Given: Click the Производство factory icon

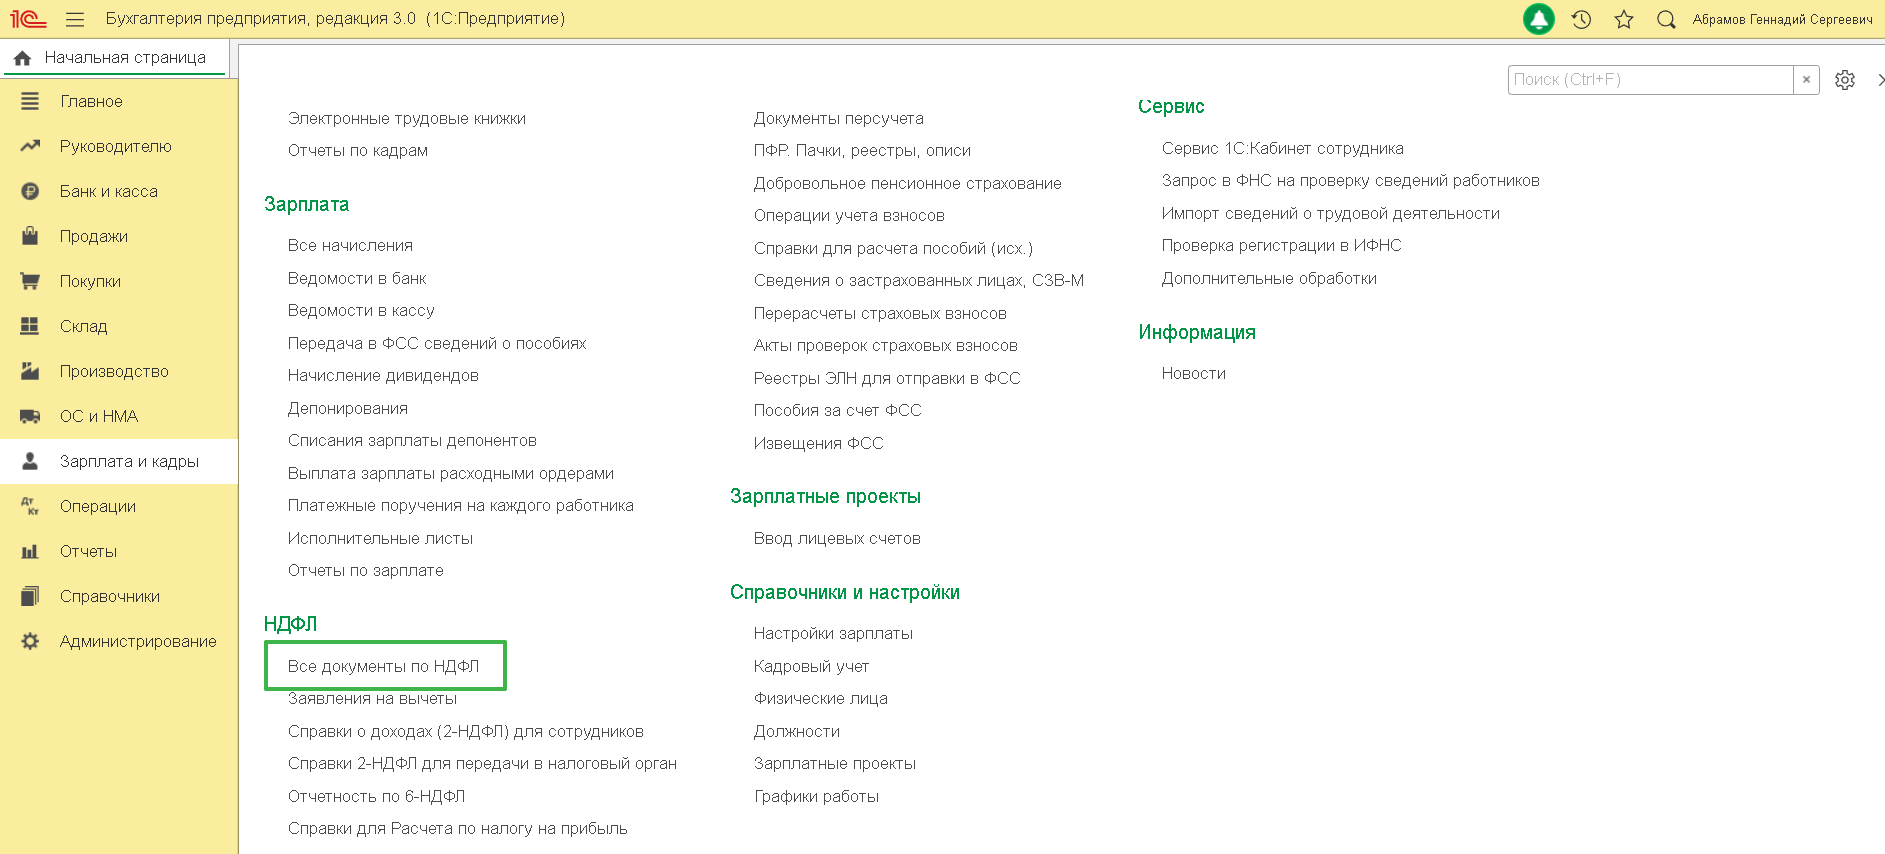Looking at the screenshot, I should click(x=30, y=371).
